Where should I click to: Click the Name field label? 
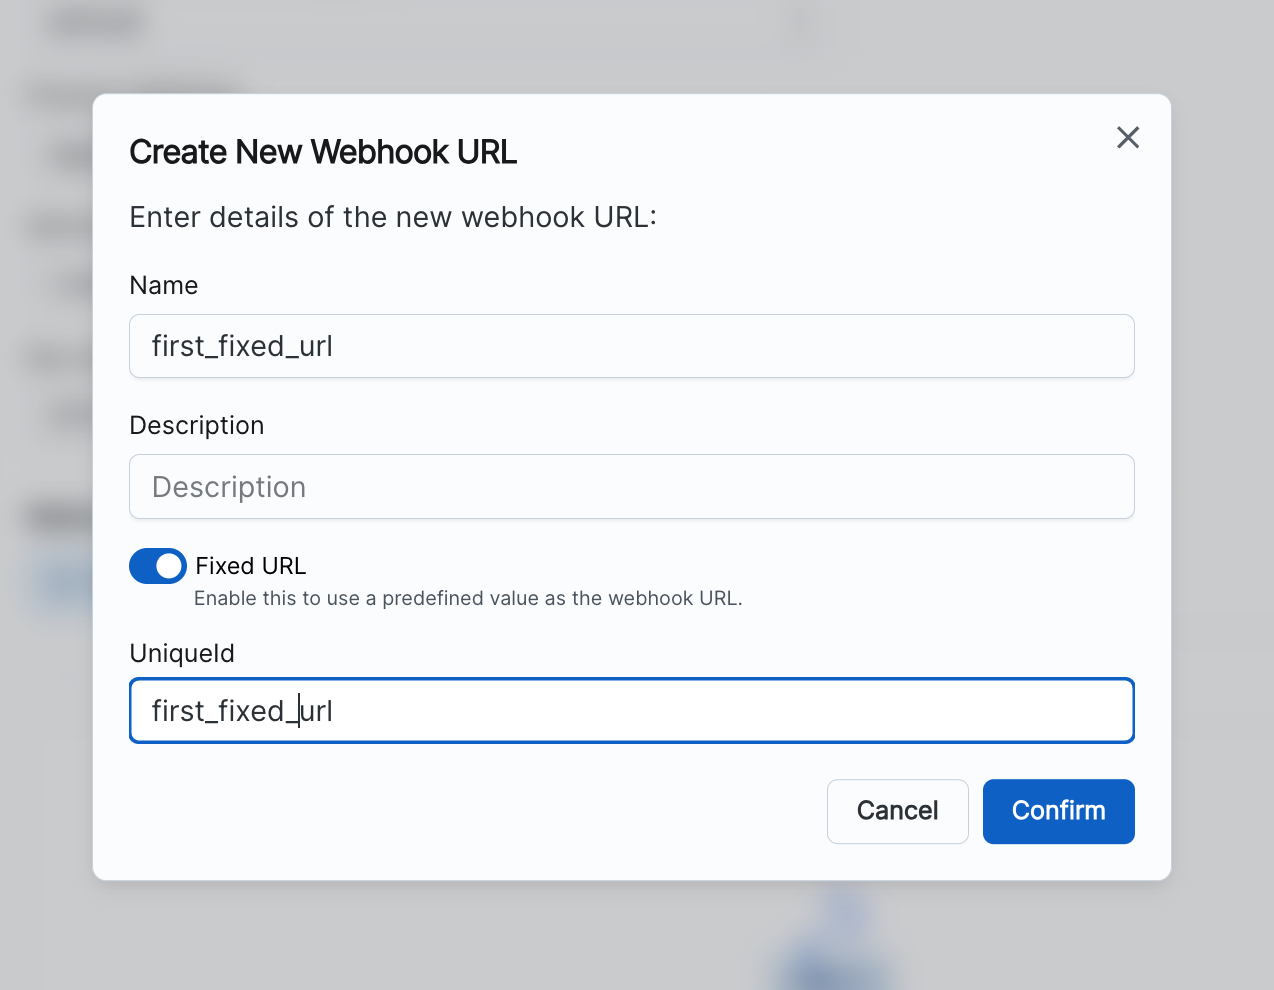(164, 286)
